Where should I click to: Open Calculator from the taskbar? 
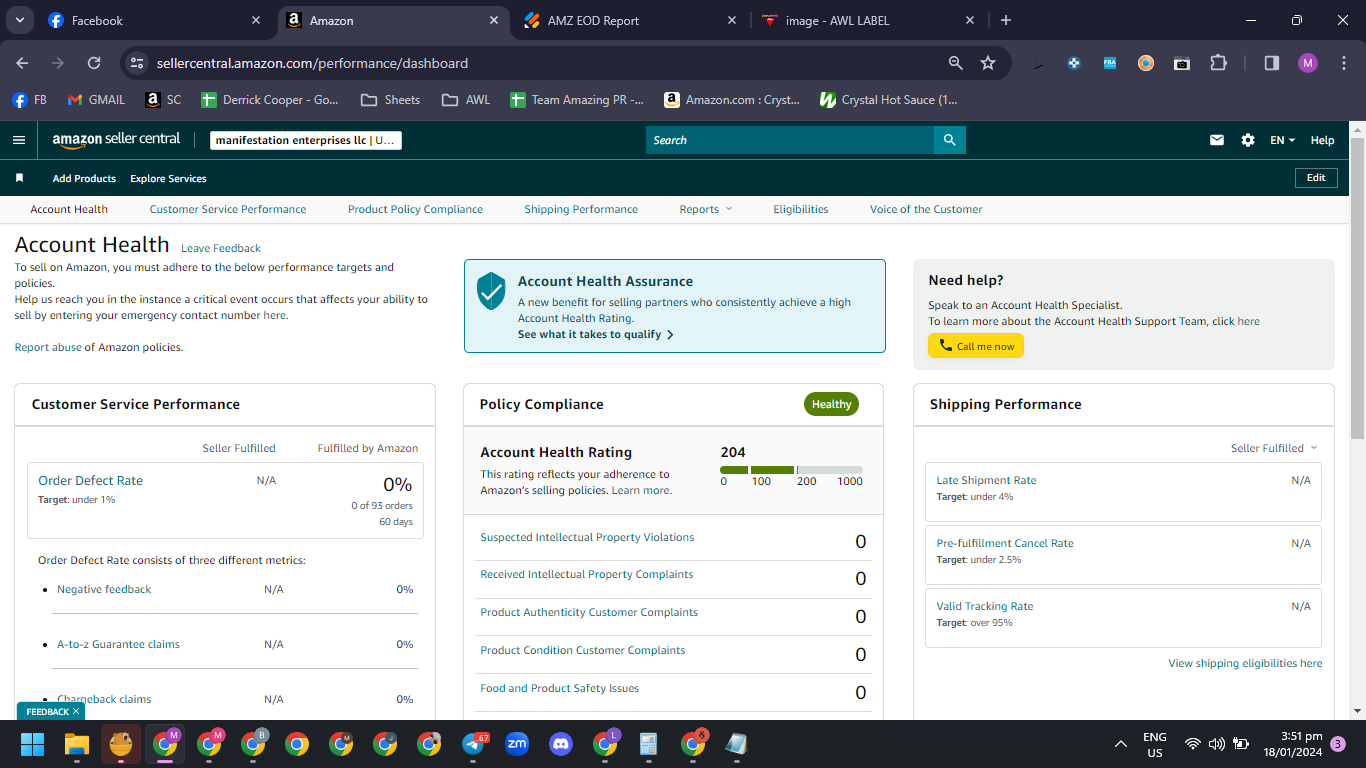click(x=648, y=744)
